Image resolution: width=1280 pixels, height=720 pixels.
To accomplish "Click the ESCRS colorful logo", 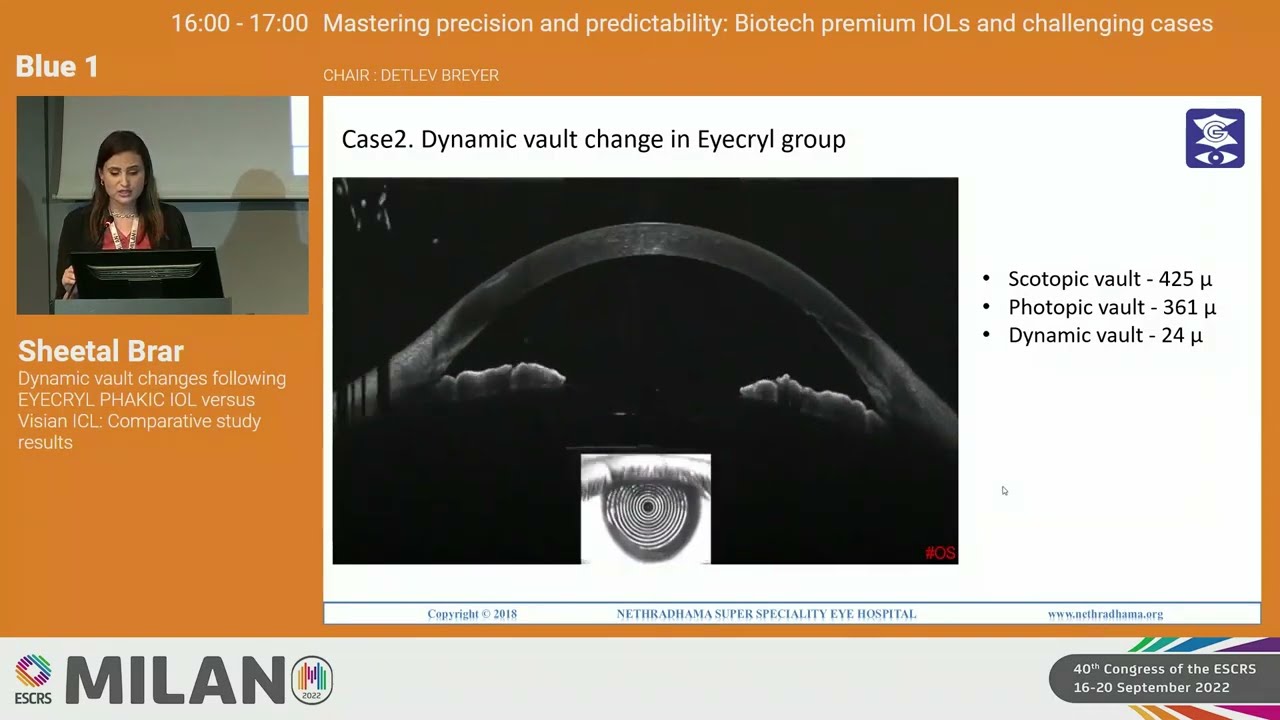I will point(33,680).
